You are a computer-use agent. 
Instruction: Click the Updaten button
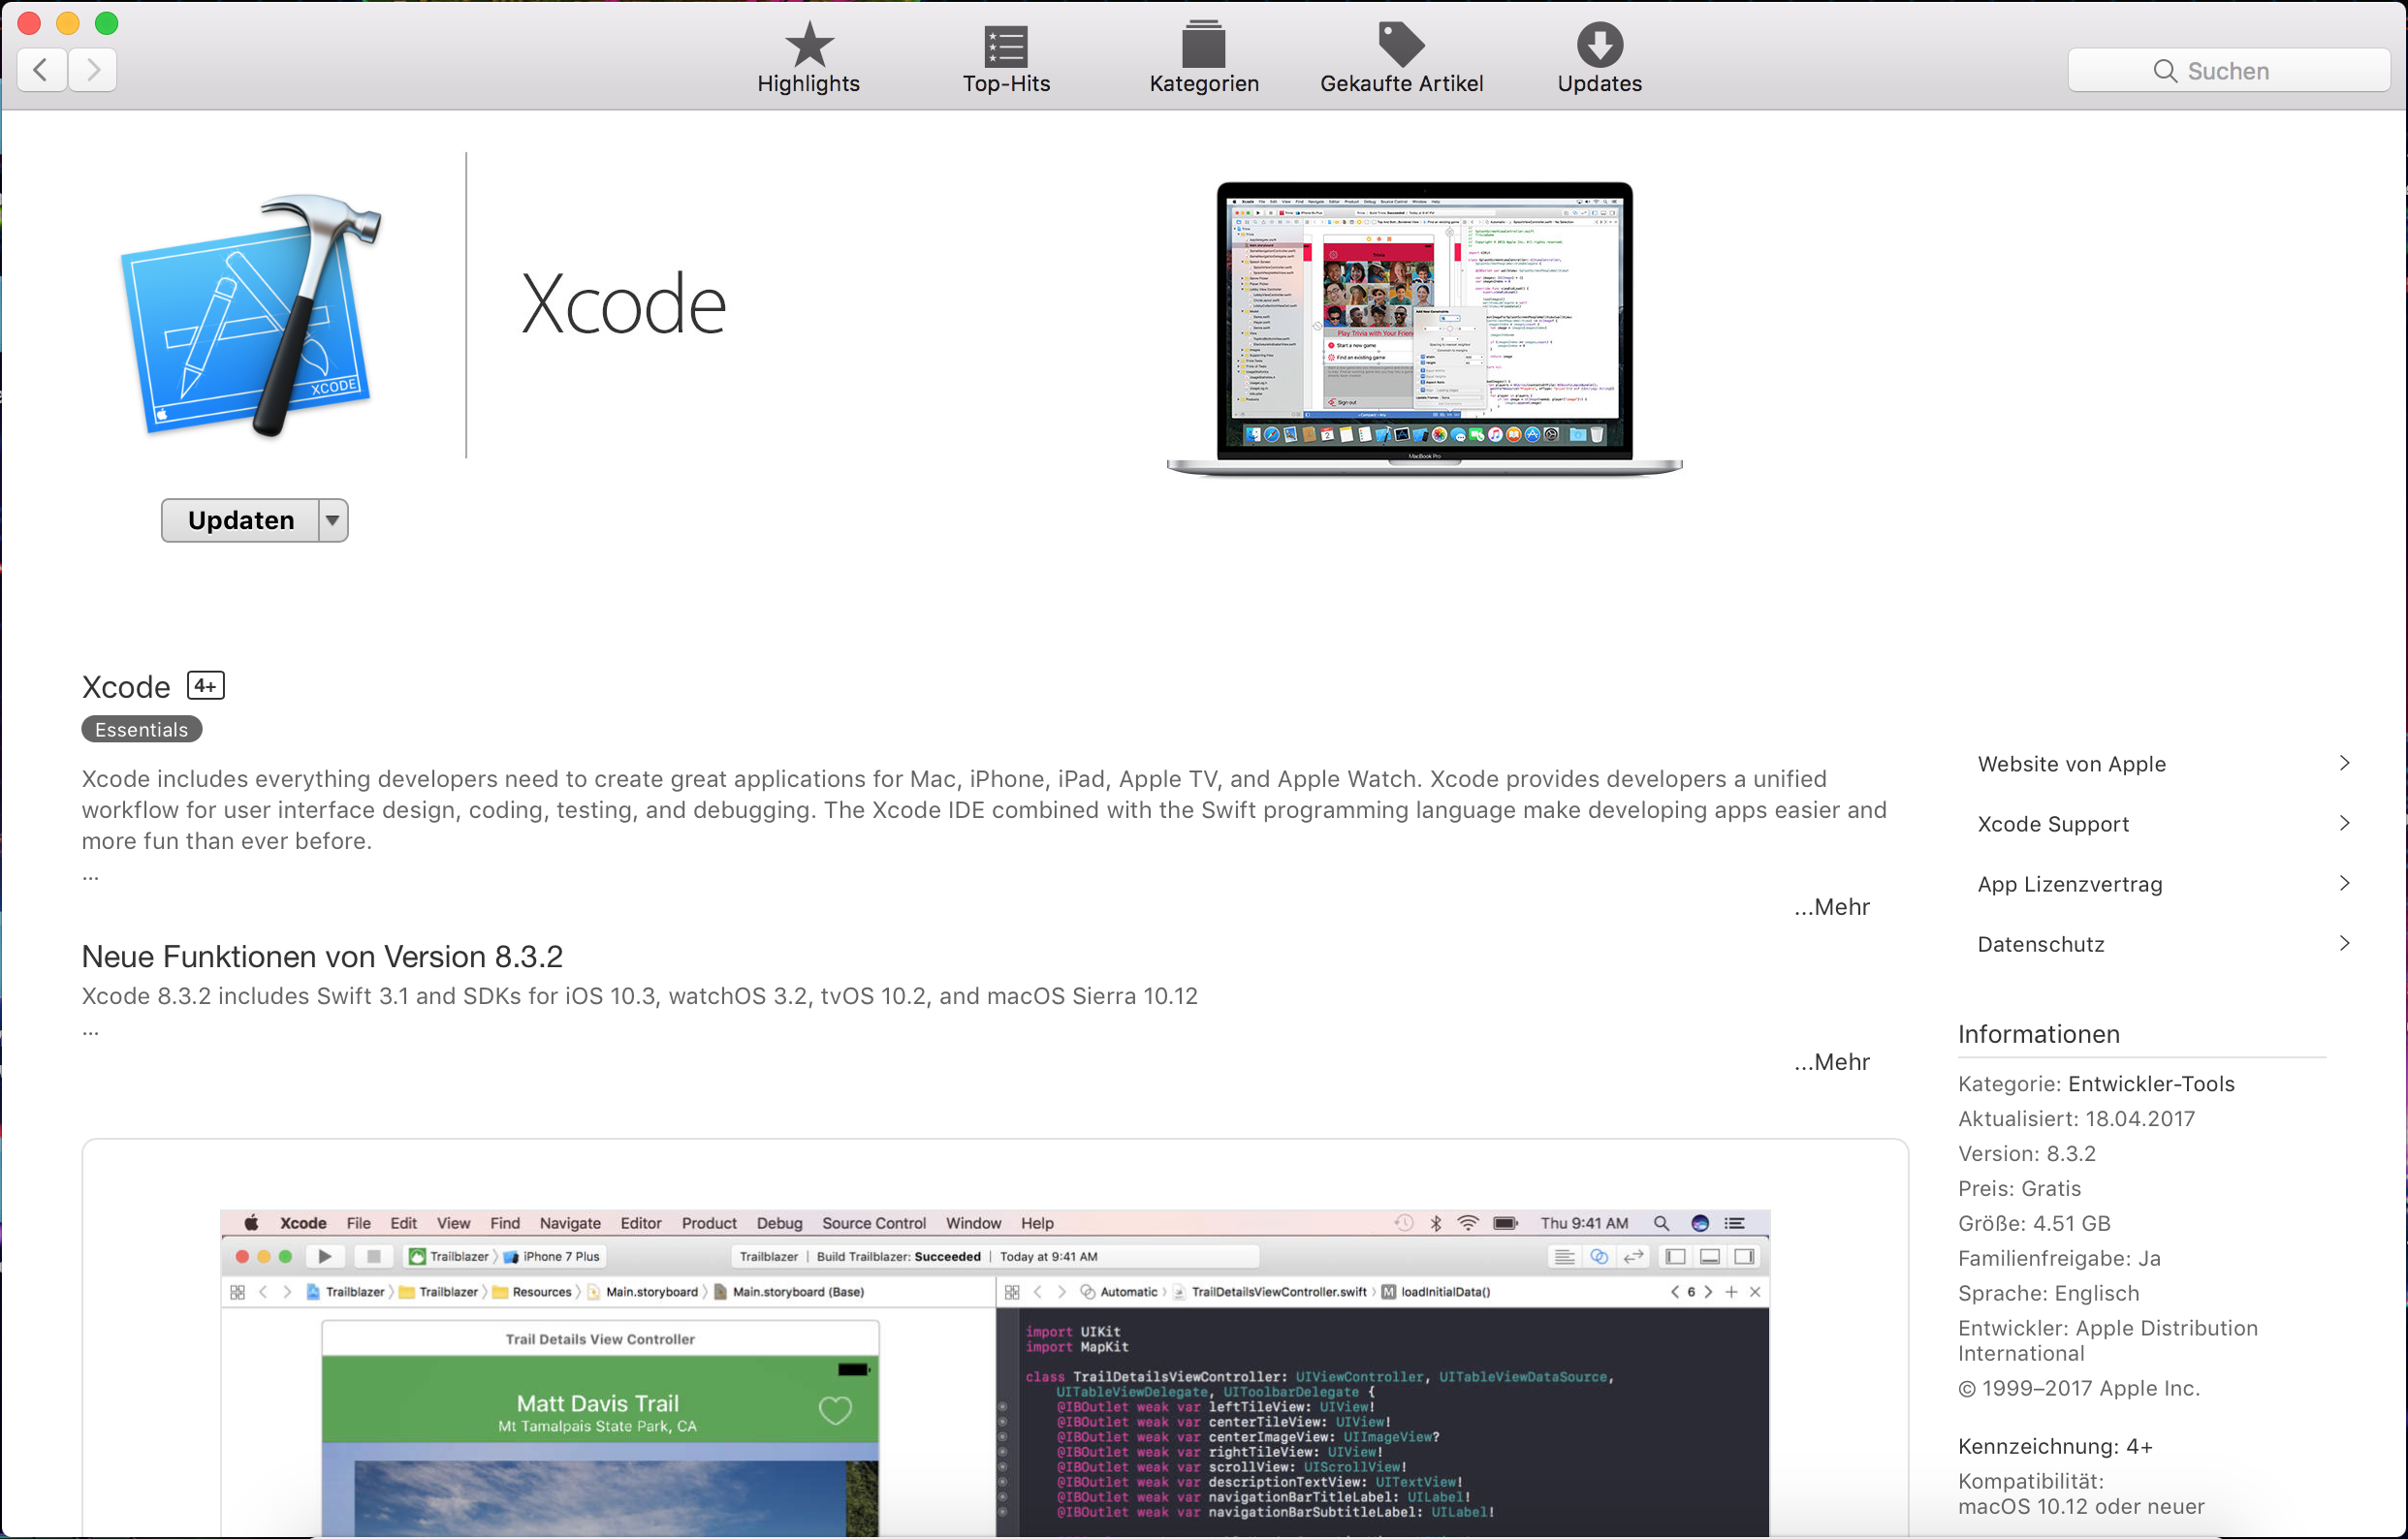[241, 520]
